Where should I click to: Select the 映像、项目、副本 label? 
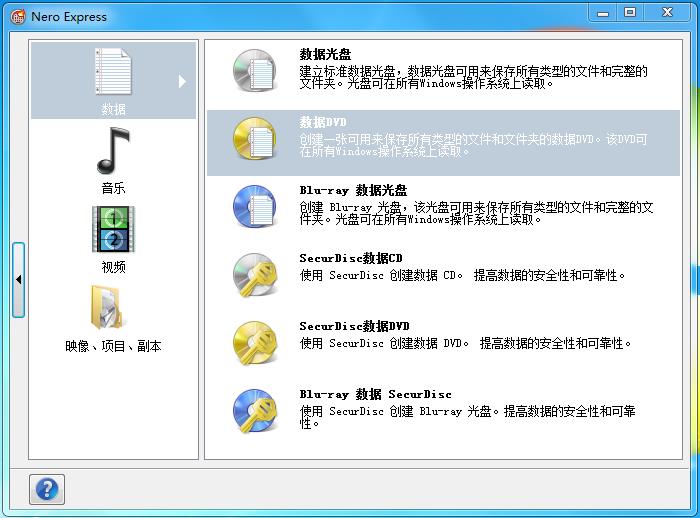[x=113, y=346]
